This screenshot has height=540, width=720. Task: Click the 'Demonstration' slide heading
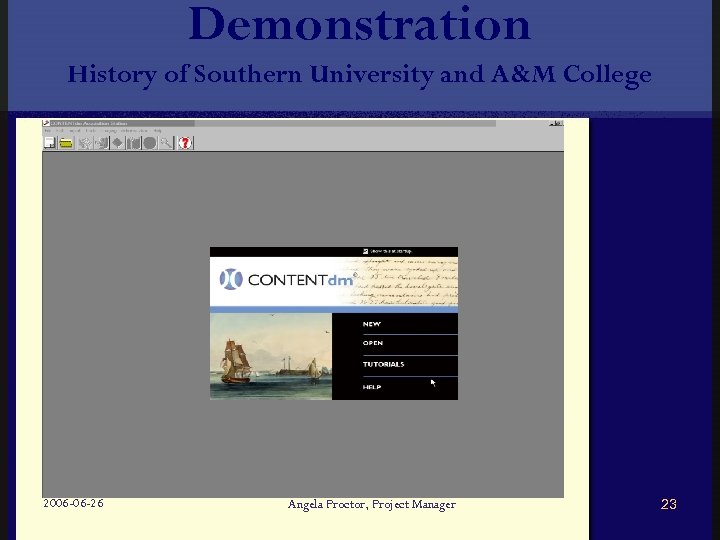[x=360, y=24]
